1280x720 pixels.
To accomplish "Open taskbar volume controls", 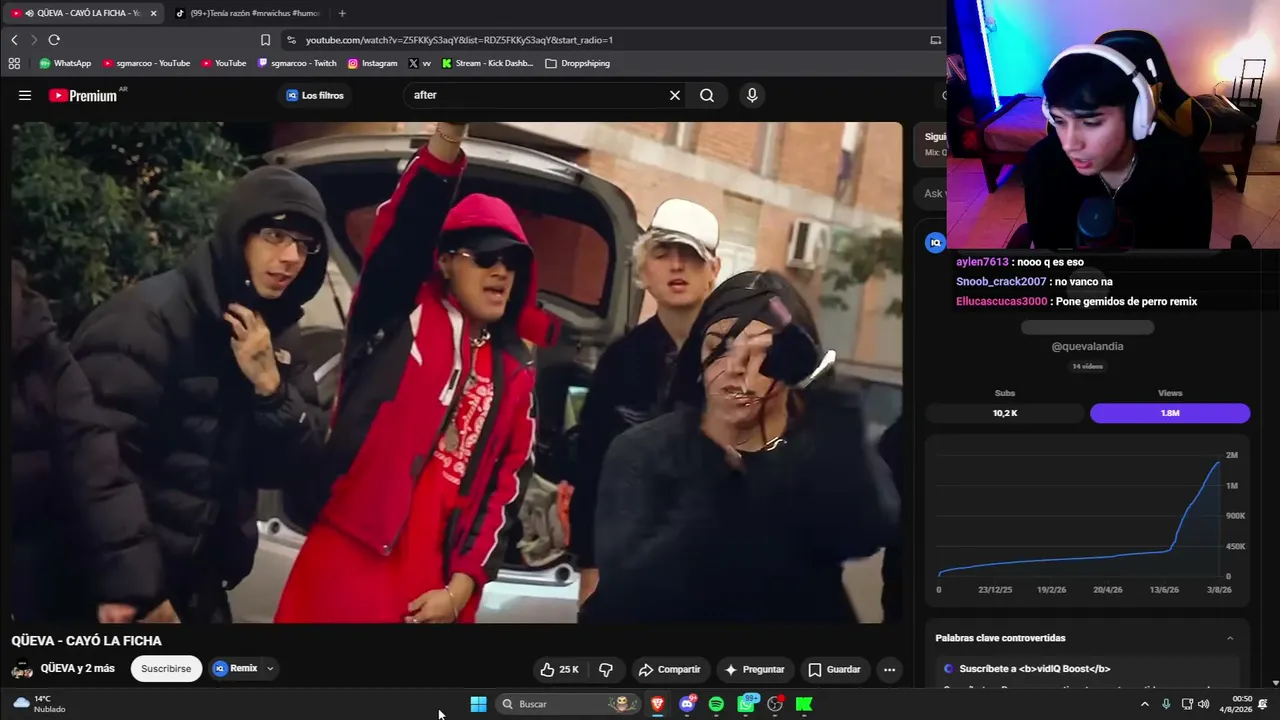I will (x=1203, y=704).
